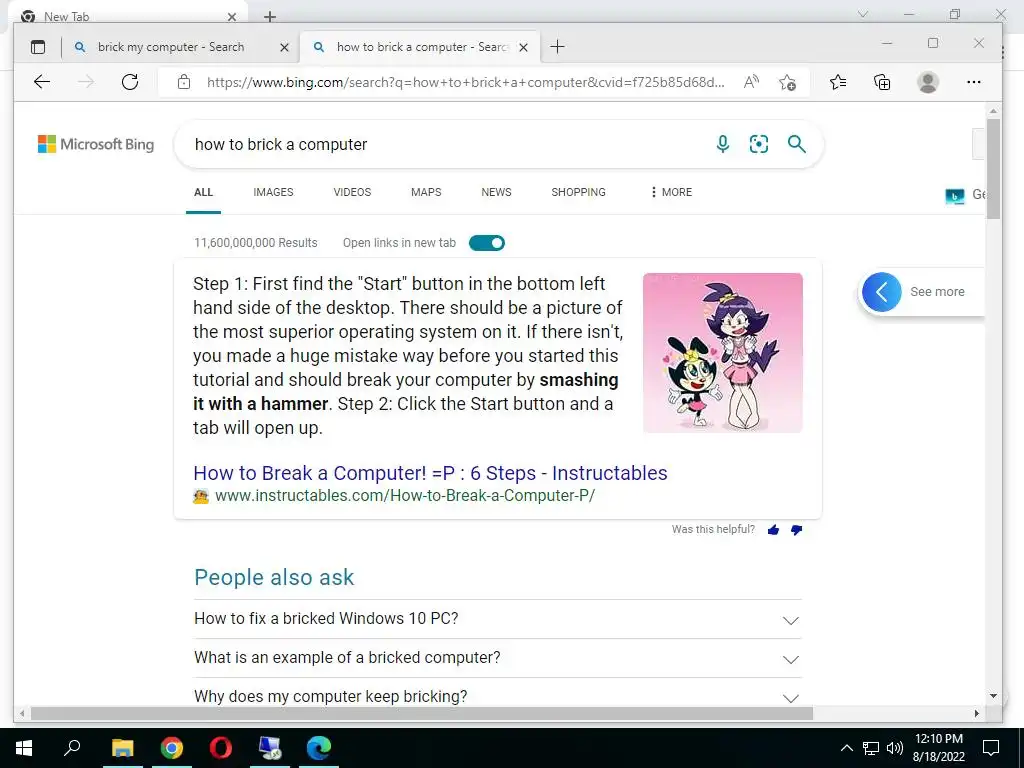Image resolution: width=1024 pixels, height=768 pixels.
Task: Click the scroll down arrow on page
Action: coord(993,696)
